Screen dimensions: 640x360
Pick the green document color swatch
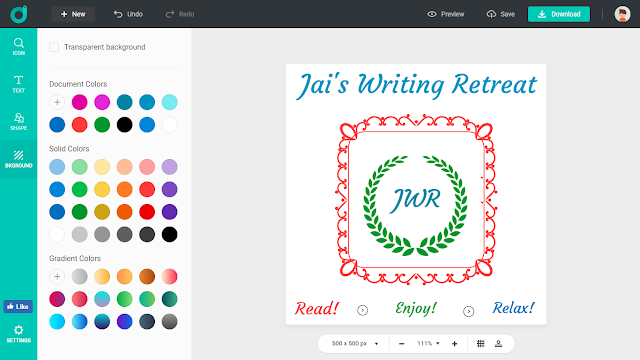pos(102,124)
